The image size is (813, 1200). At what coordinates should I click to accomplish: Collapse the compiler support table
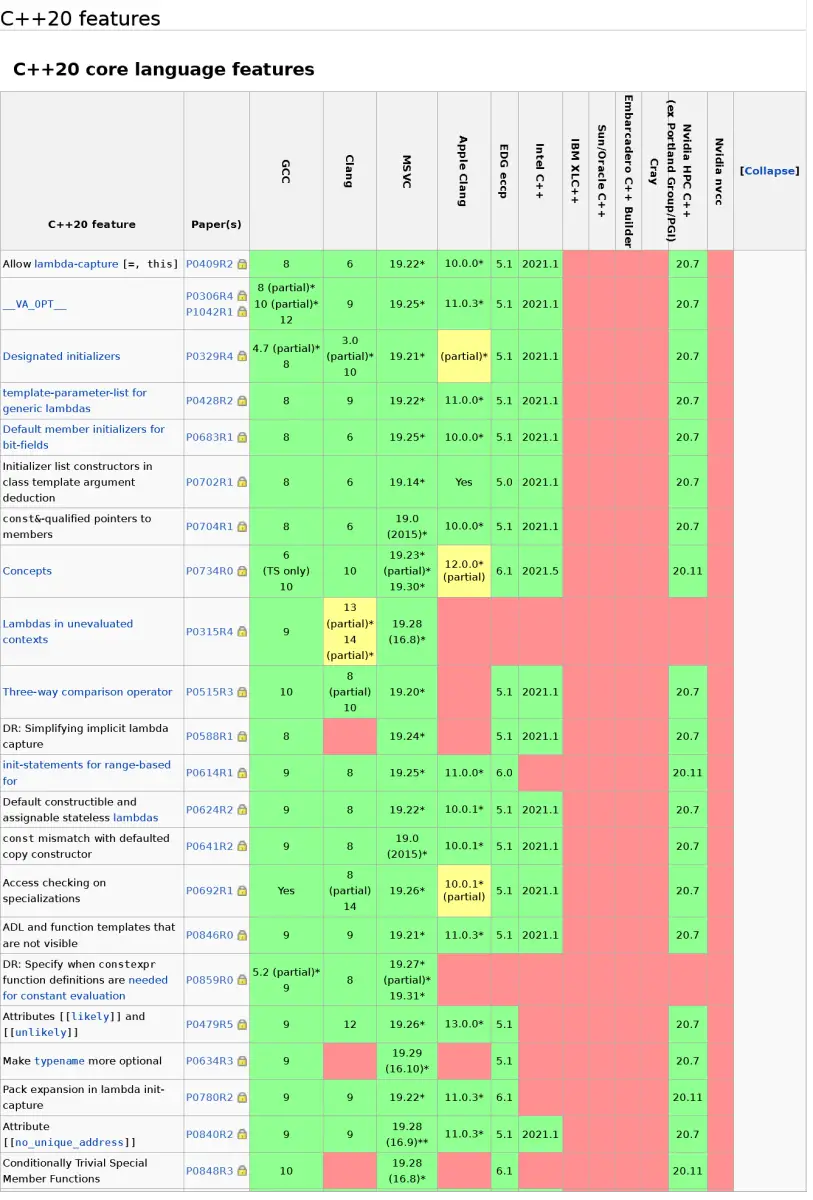pos(769,171)
